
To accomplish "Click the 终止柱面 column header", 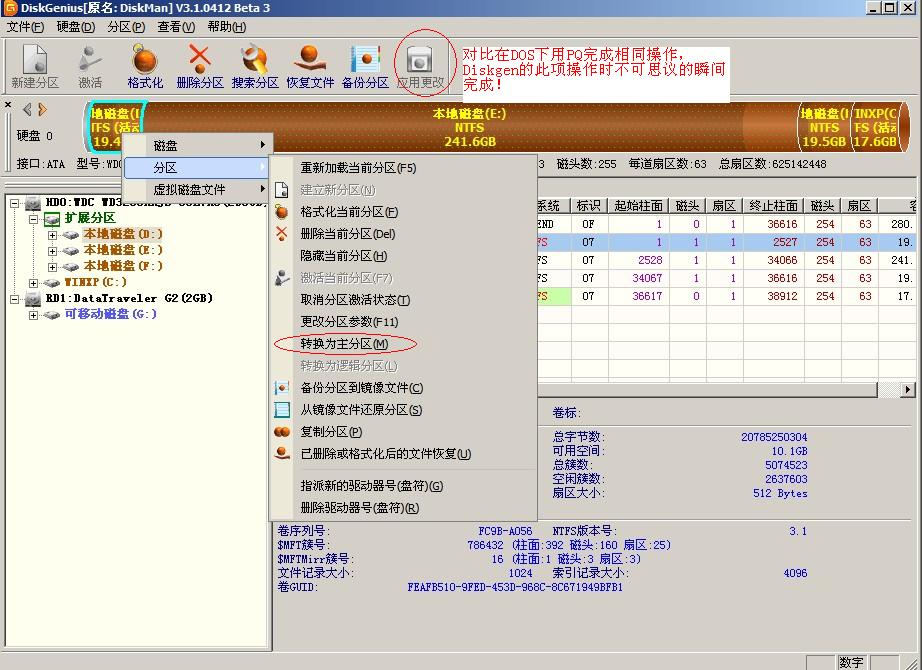I will click(x=774, y=205).
